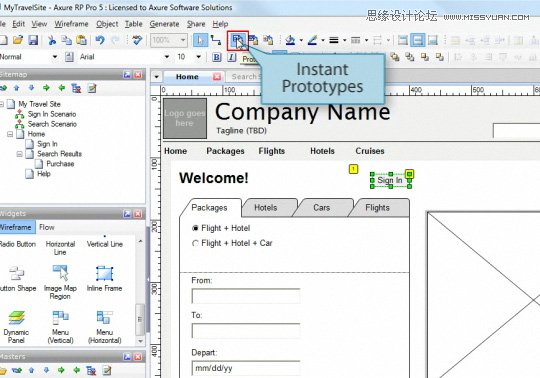Collapse the Search Results node in Sitemap
Image resolution: width=540 pixels, height=378 pixels.
point(20,154)
